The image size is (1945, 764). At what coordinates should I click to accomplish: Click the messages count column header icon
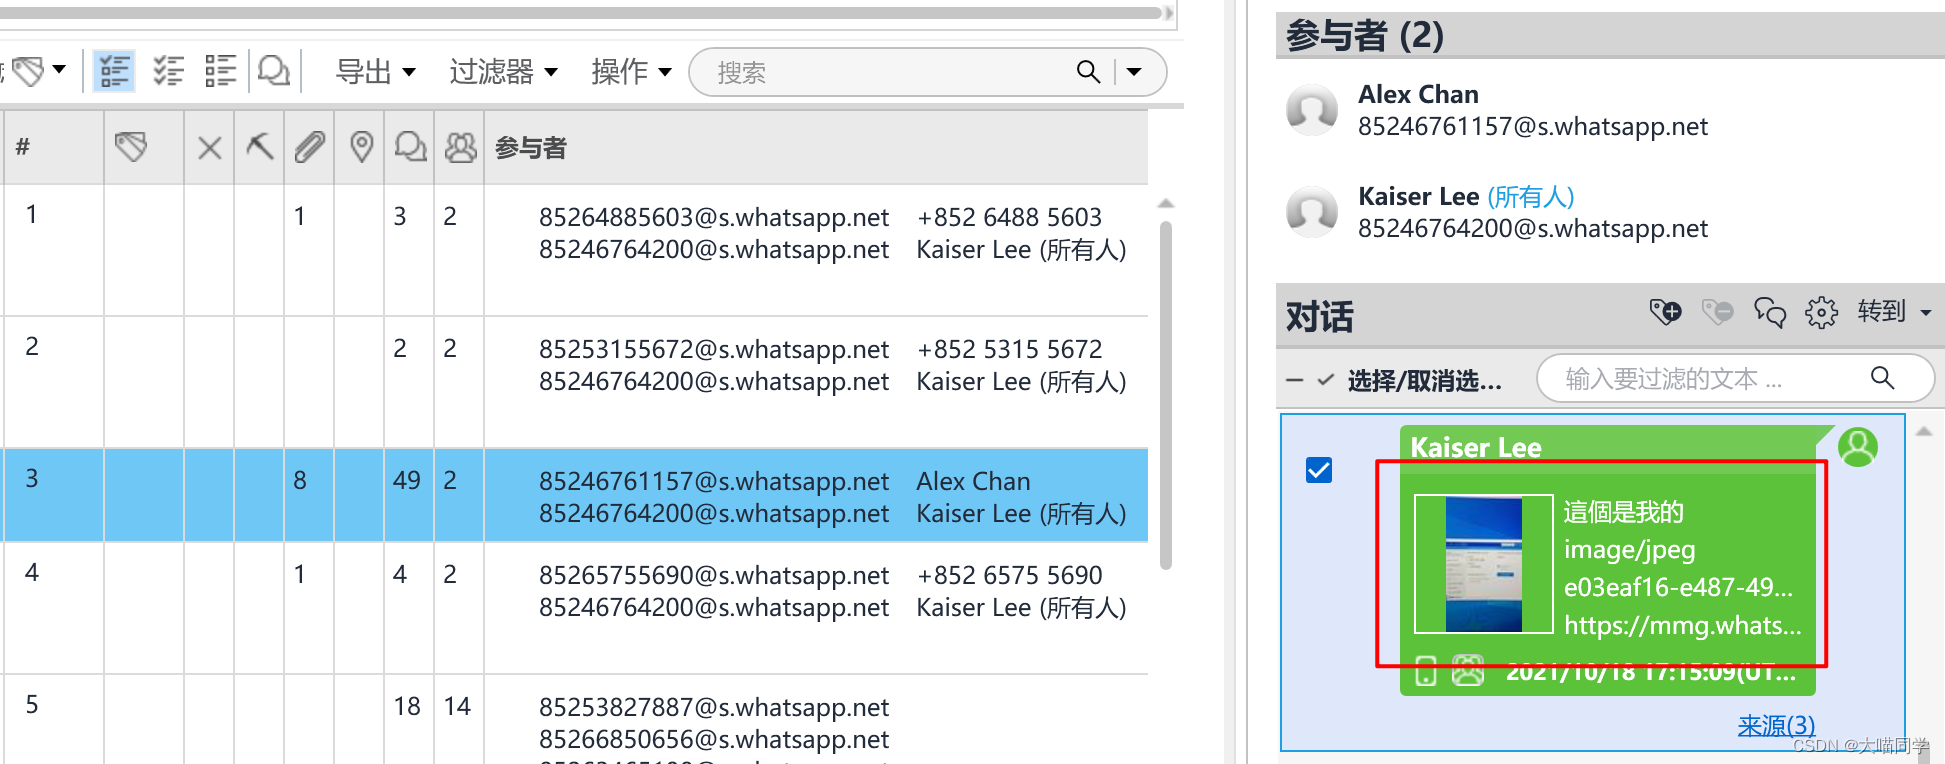(x=410, y=148)
